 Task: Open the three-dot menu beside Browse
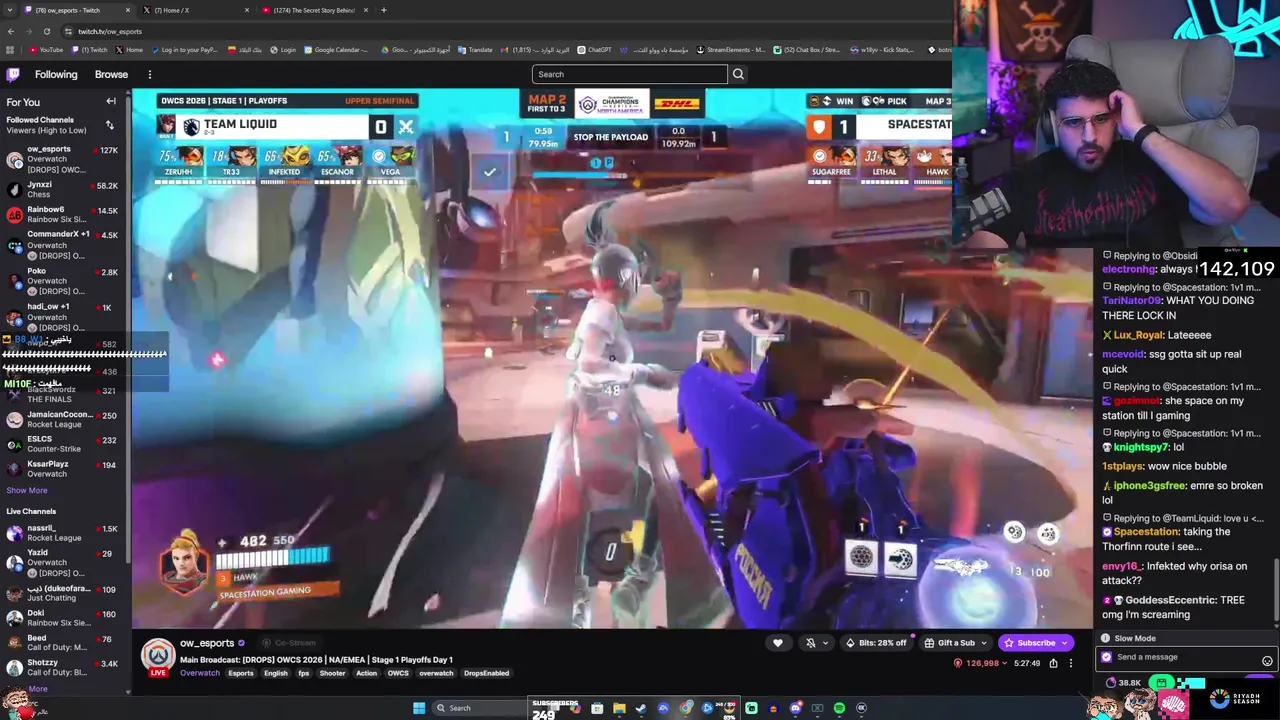[150, 74]
